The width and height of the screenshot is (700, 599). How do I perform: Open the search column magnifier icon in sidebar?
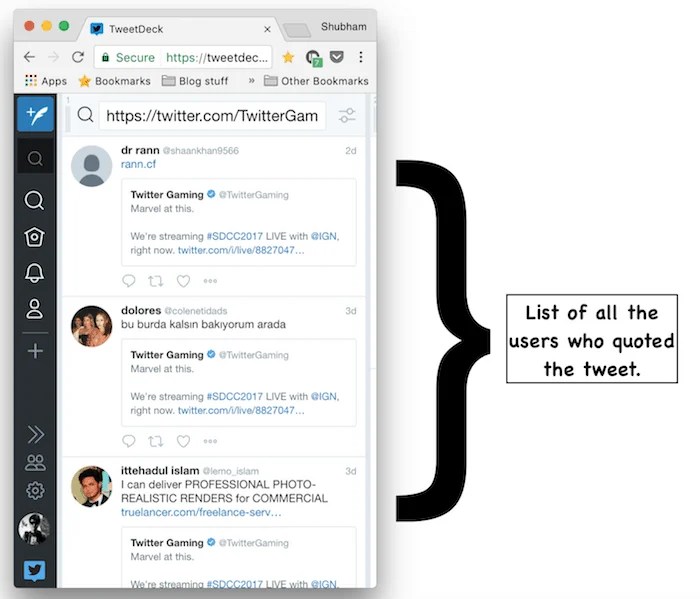pyautogui.click(x=34, y=200)
